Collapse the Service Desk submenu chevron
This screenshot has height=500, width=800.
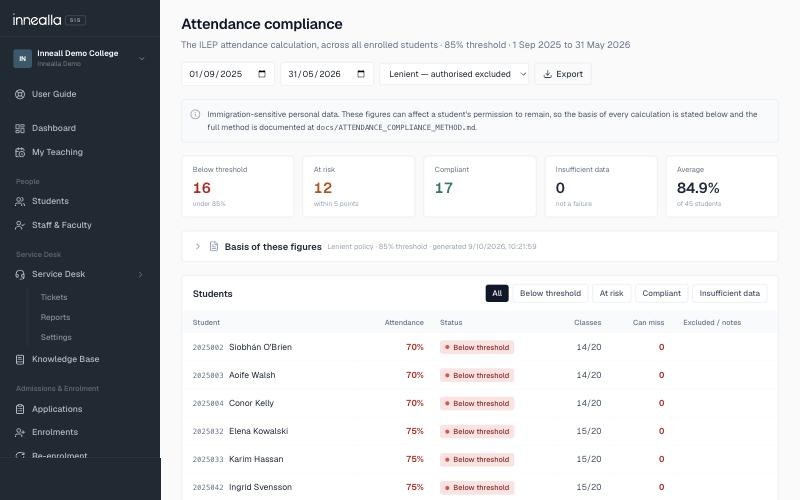140,274
